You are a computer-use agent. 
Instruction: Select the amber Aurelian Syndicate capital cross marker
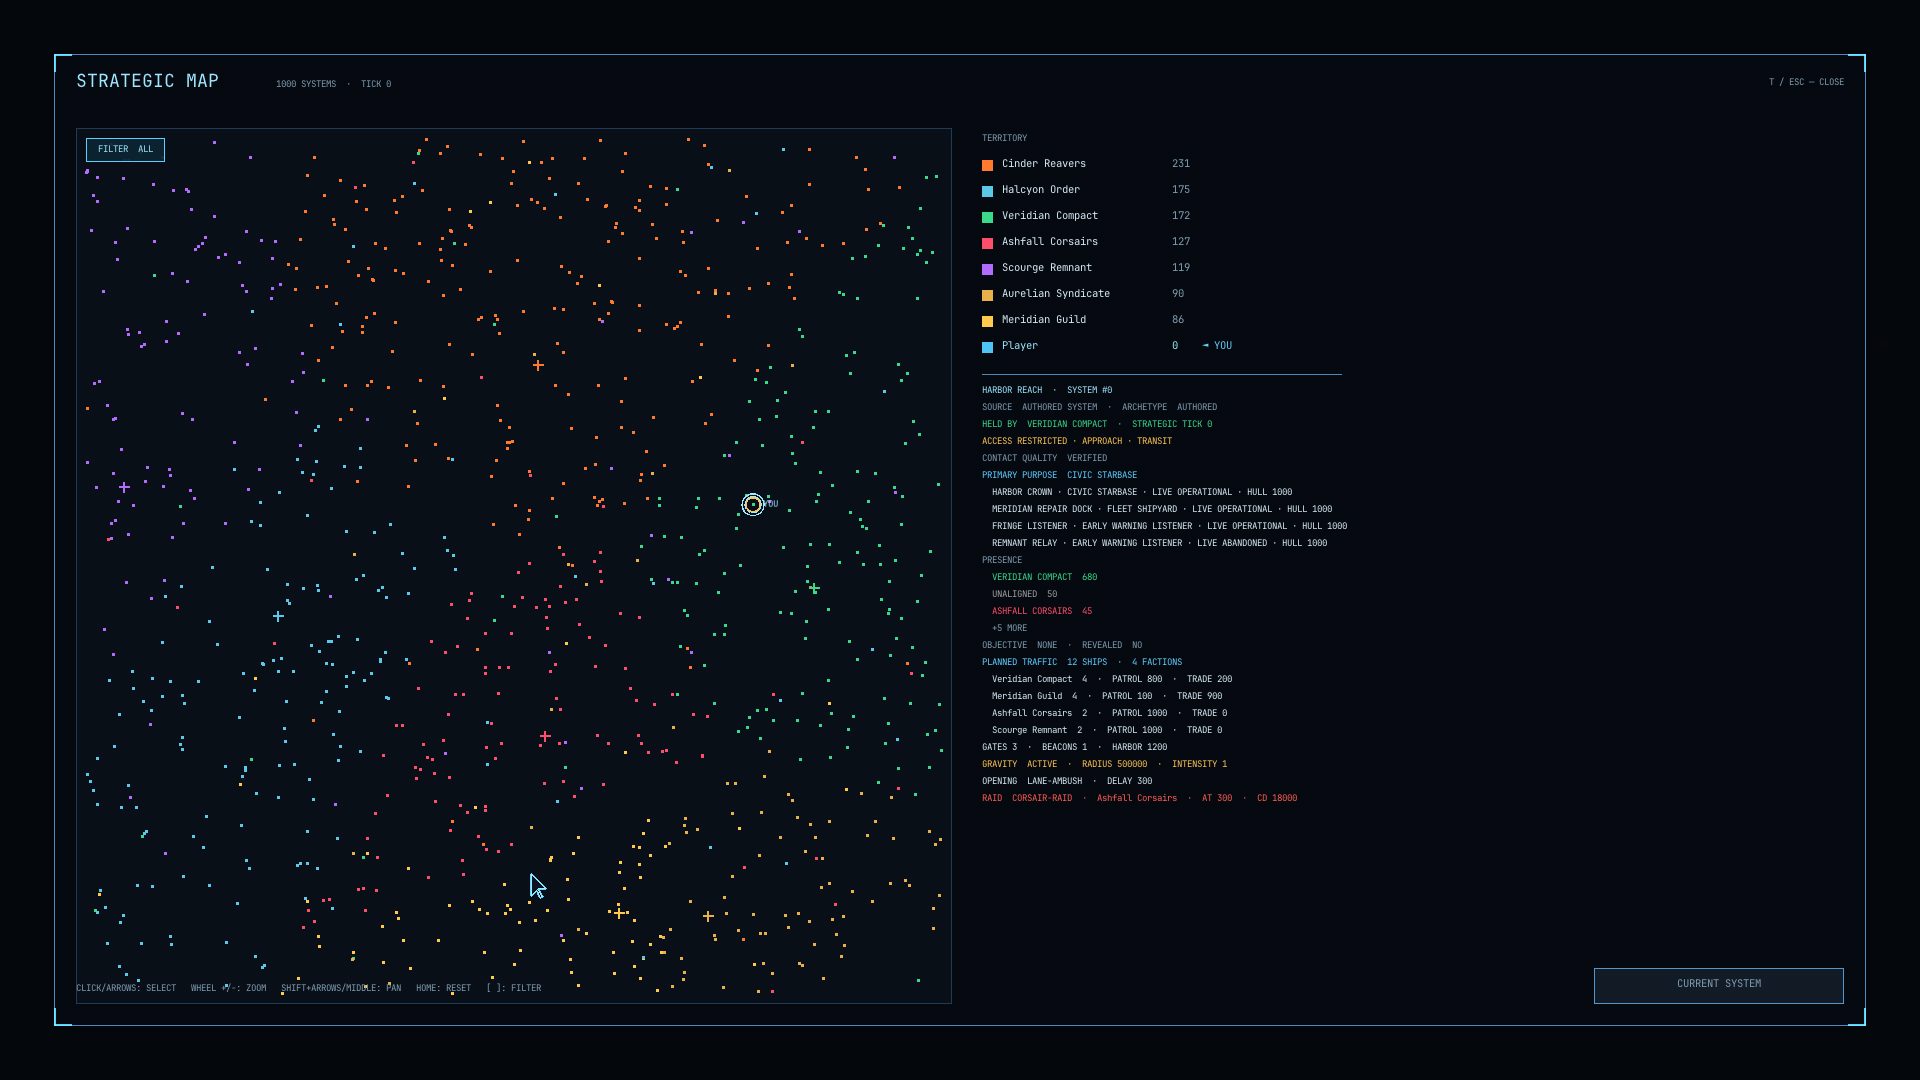tap(708, 917)
